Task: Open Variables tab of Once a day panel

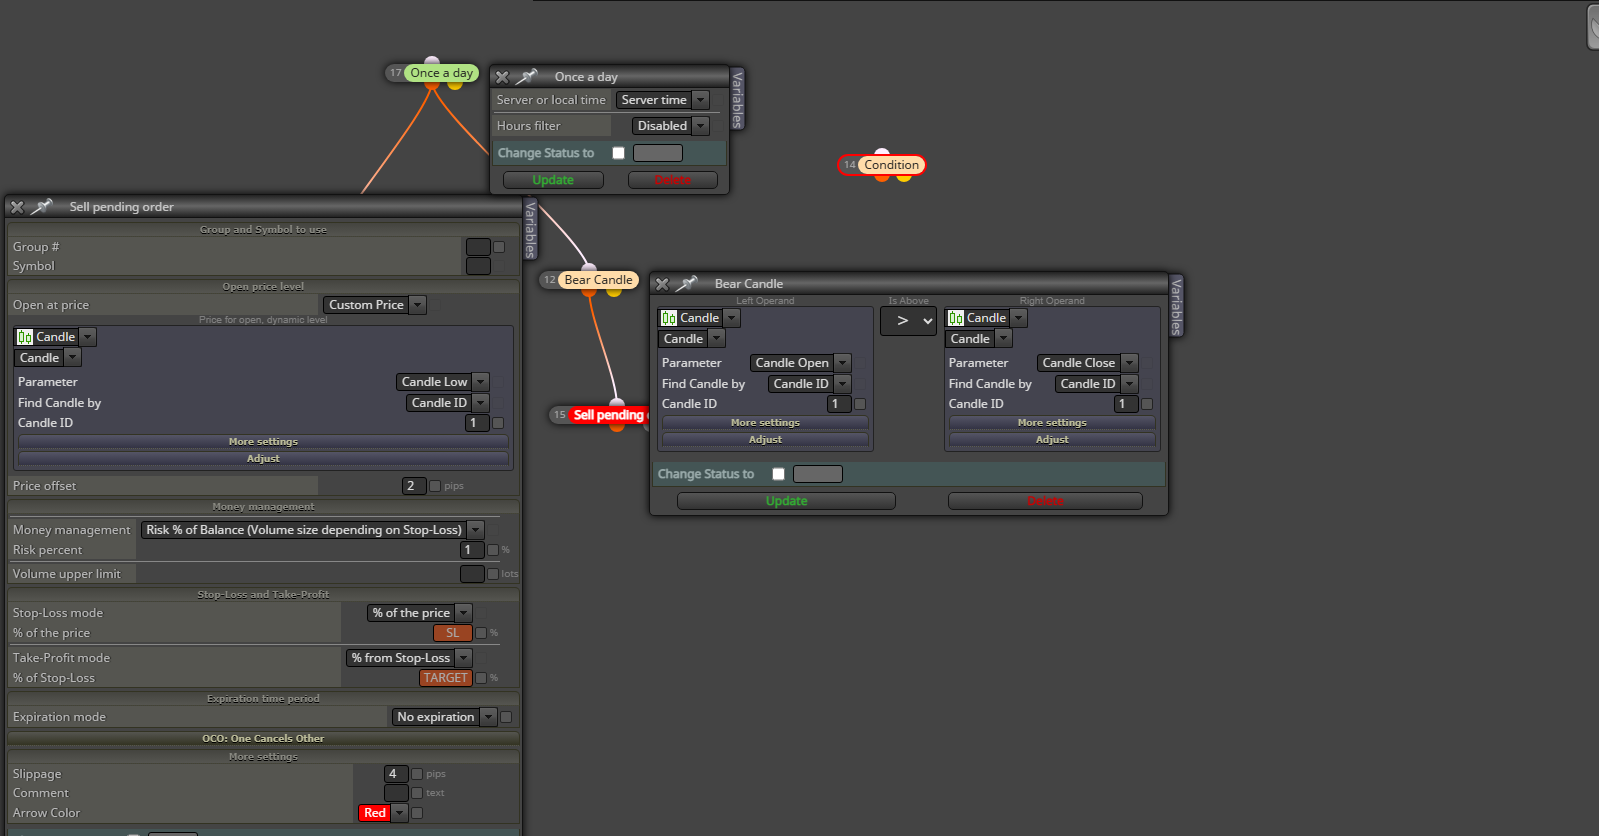Action: (x=737, y=98)
